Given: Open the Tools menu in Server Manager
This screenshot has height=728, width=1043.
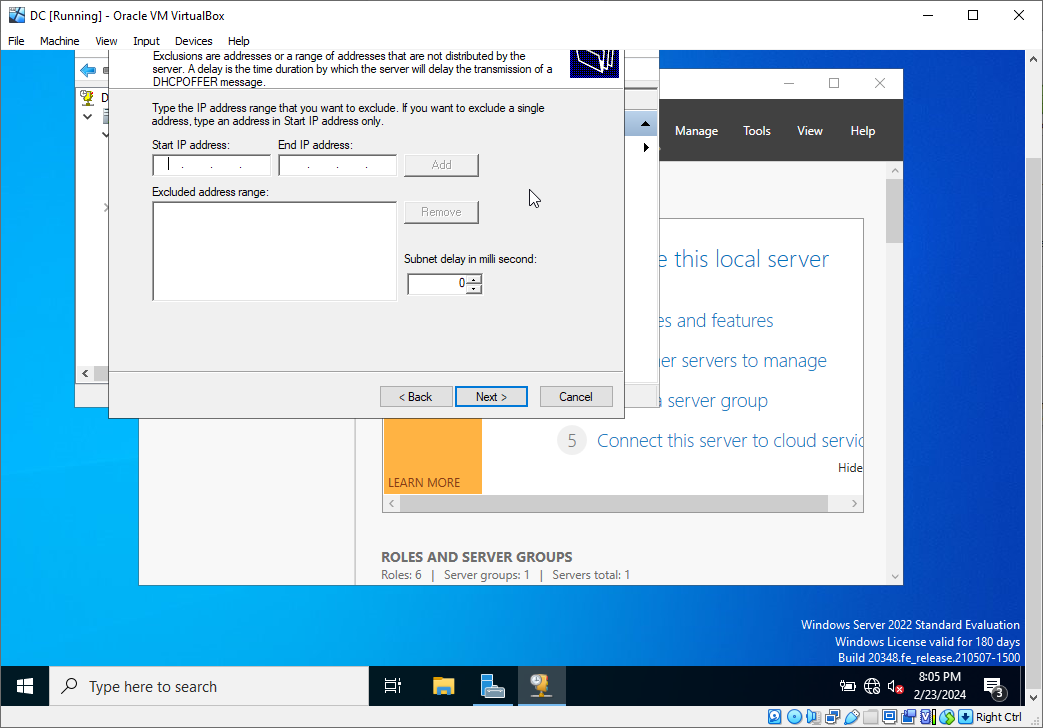Looking at the screenshot, I should [x=756, y=130].
